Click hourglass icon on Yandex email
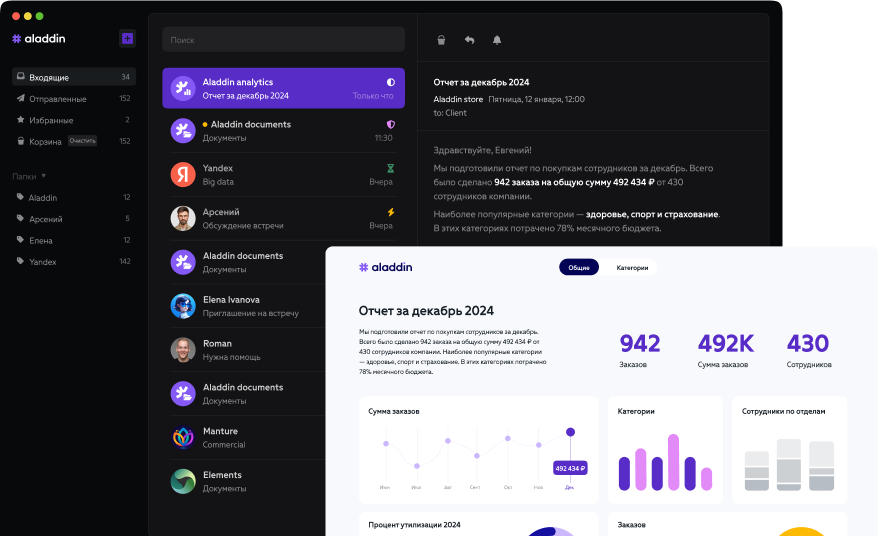The width and height of the screenshot is (878, 536). [x=390, y=168]
